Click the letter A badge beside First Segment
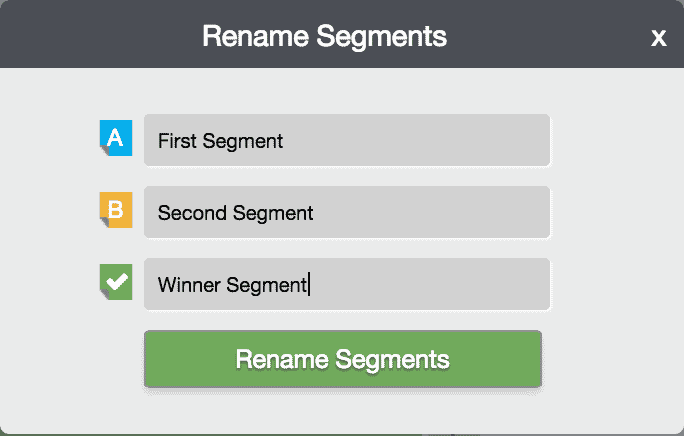This screenshot has height=436, width=684. coord(116,138)
